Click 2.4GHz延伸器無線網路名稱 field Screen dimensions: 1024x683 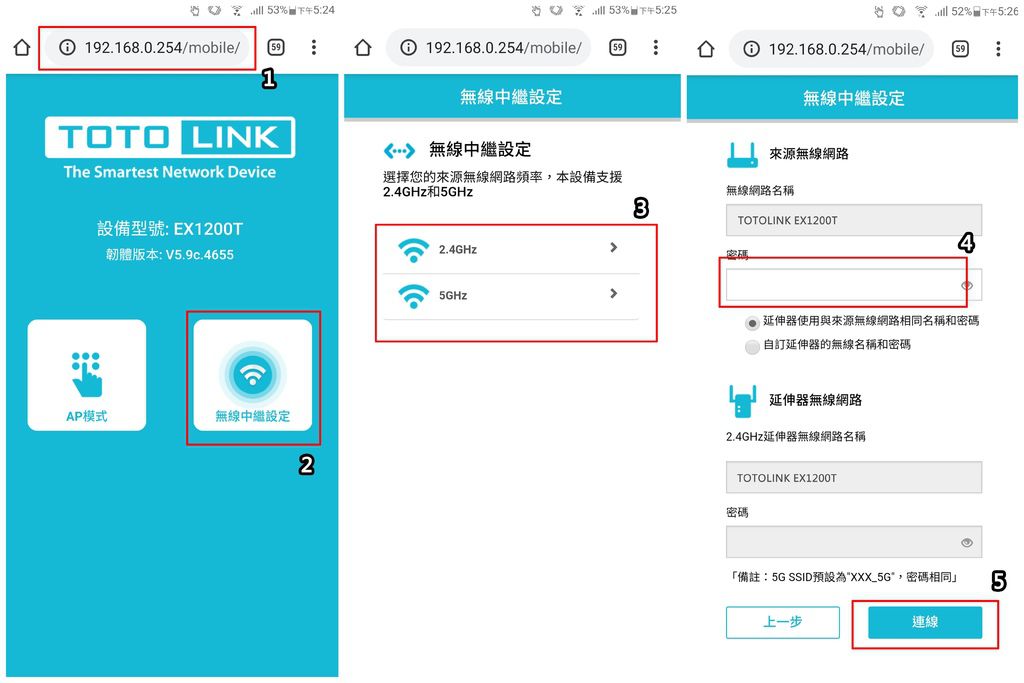coord(854,477)
